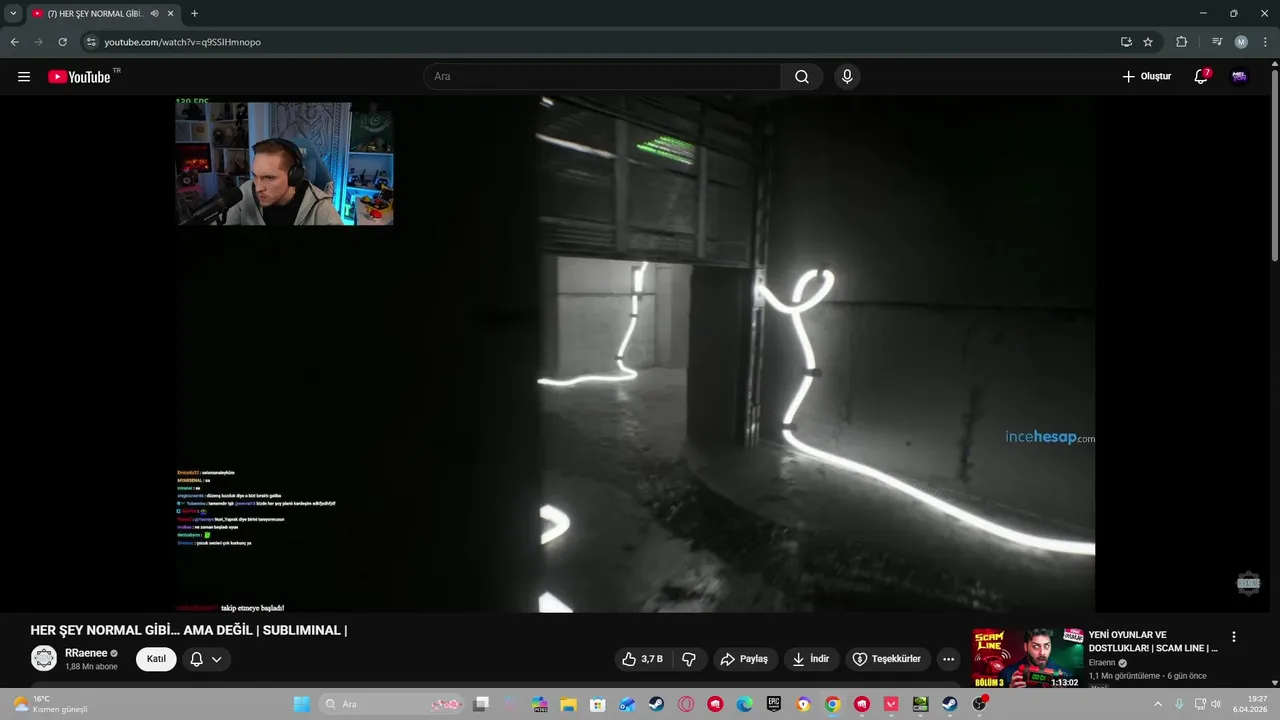Toggle system microphone tray icon
The height and width of the screenshot is (720, 1280).
click(x=1179, y=704)
